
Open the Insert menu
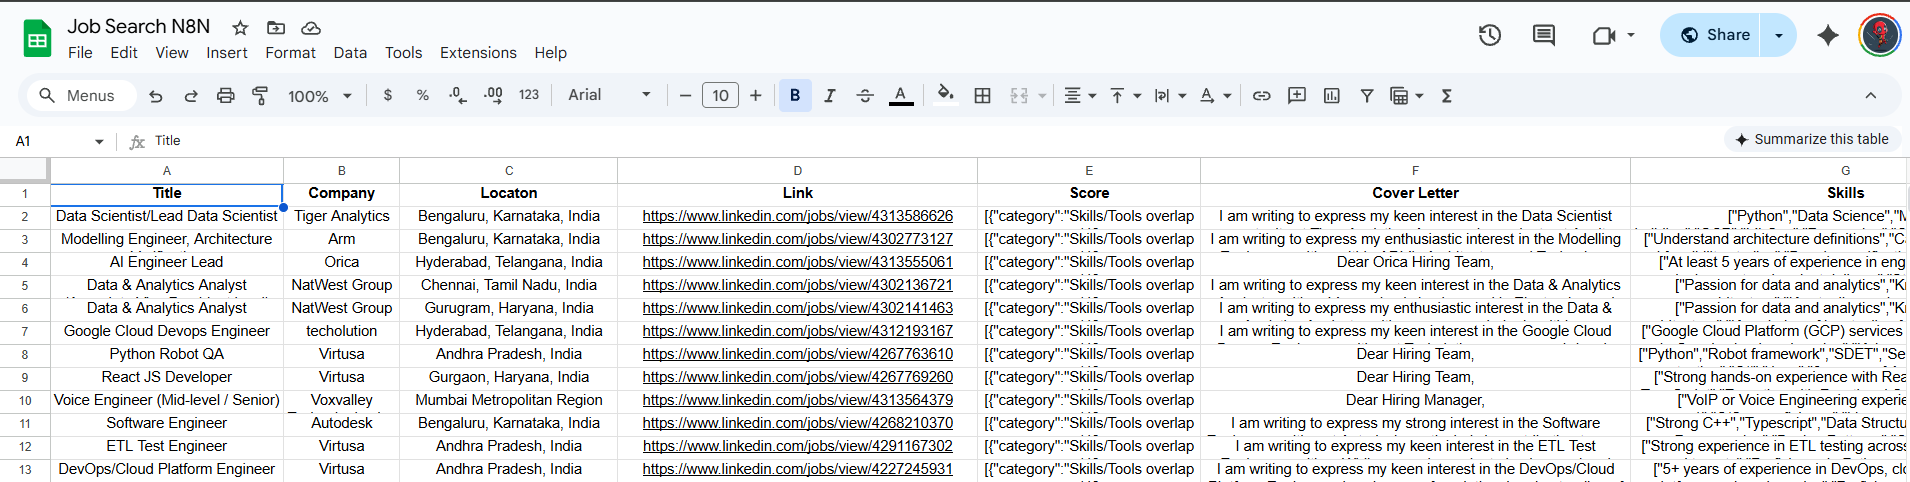click(227, 53)
